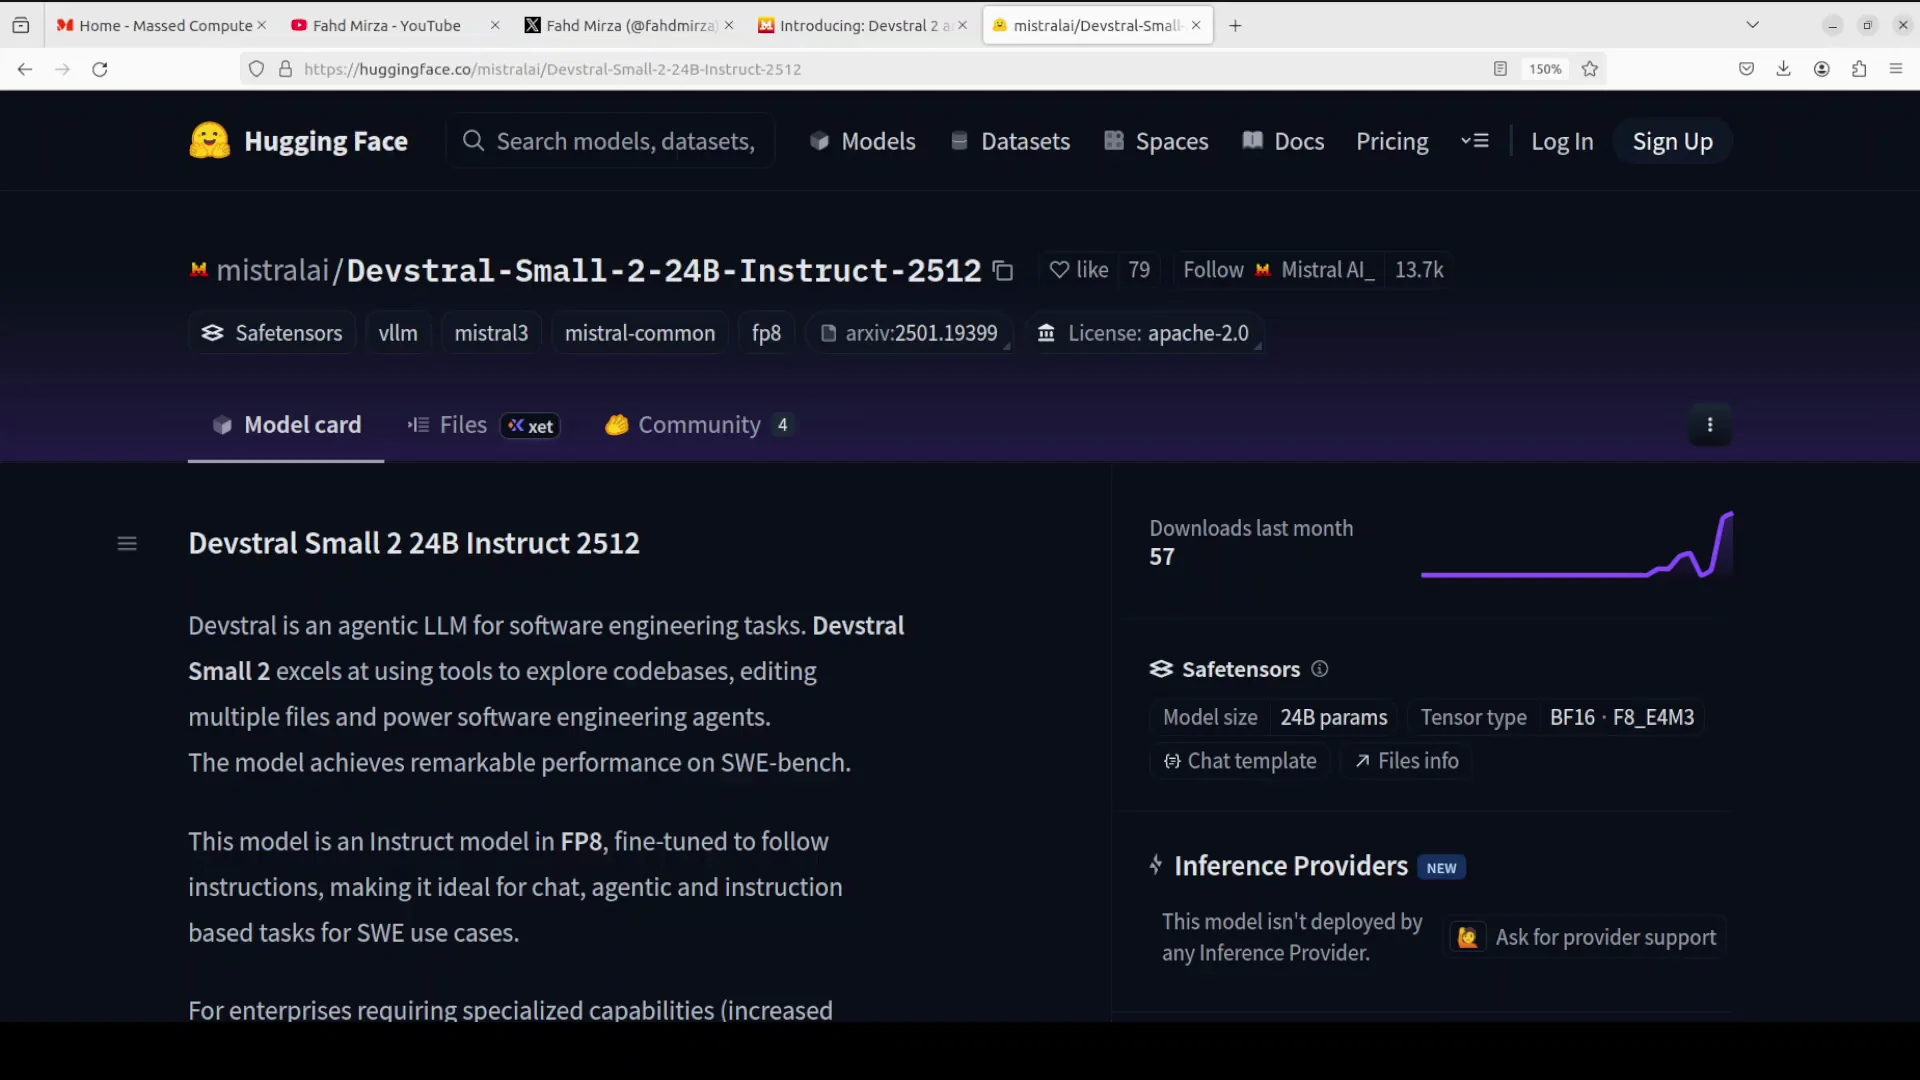Copy the model name to clipboard
The image size is (1920, 1080).
(1004, 270)
